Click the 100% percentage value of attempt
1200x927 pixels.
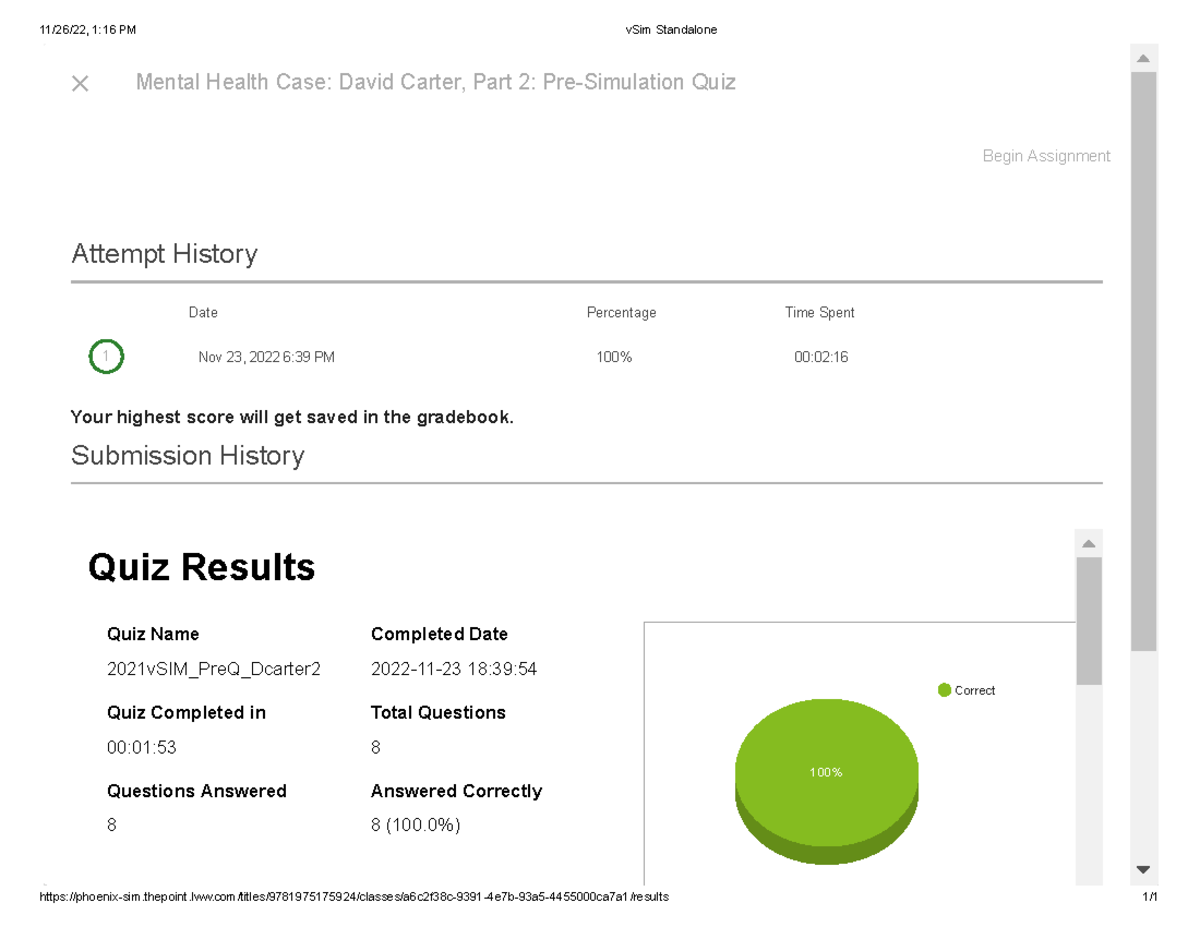613,357
